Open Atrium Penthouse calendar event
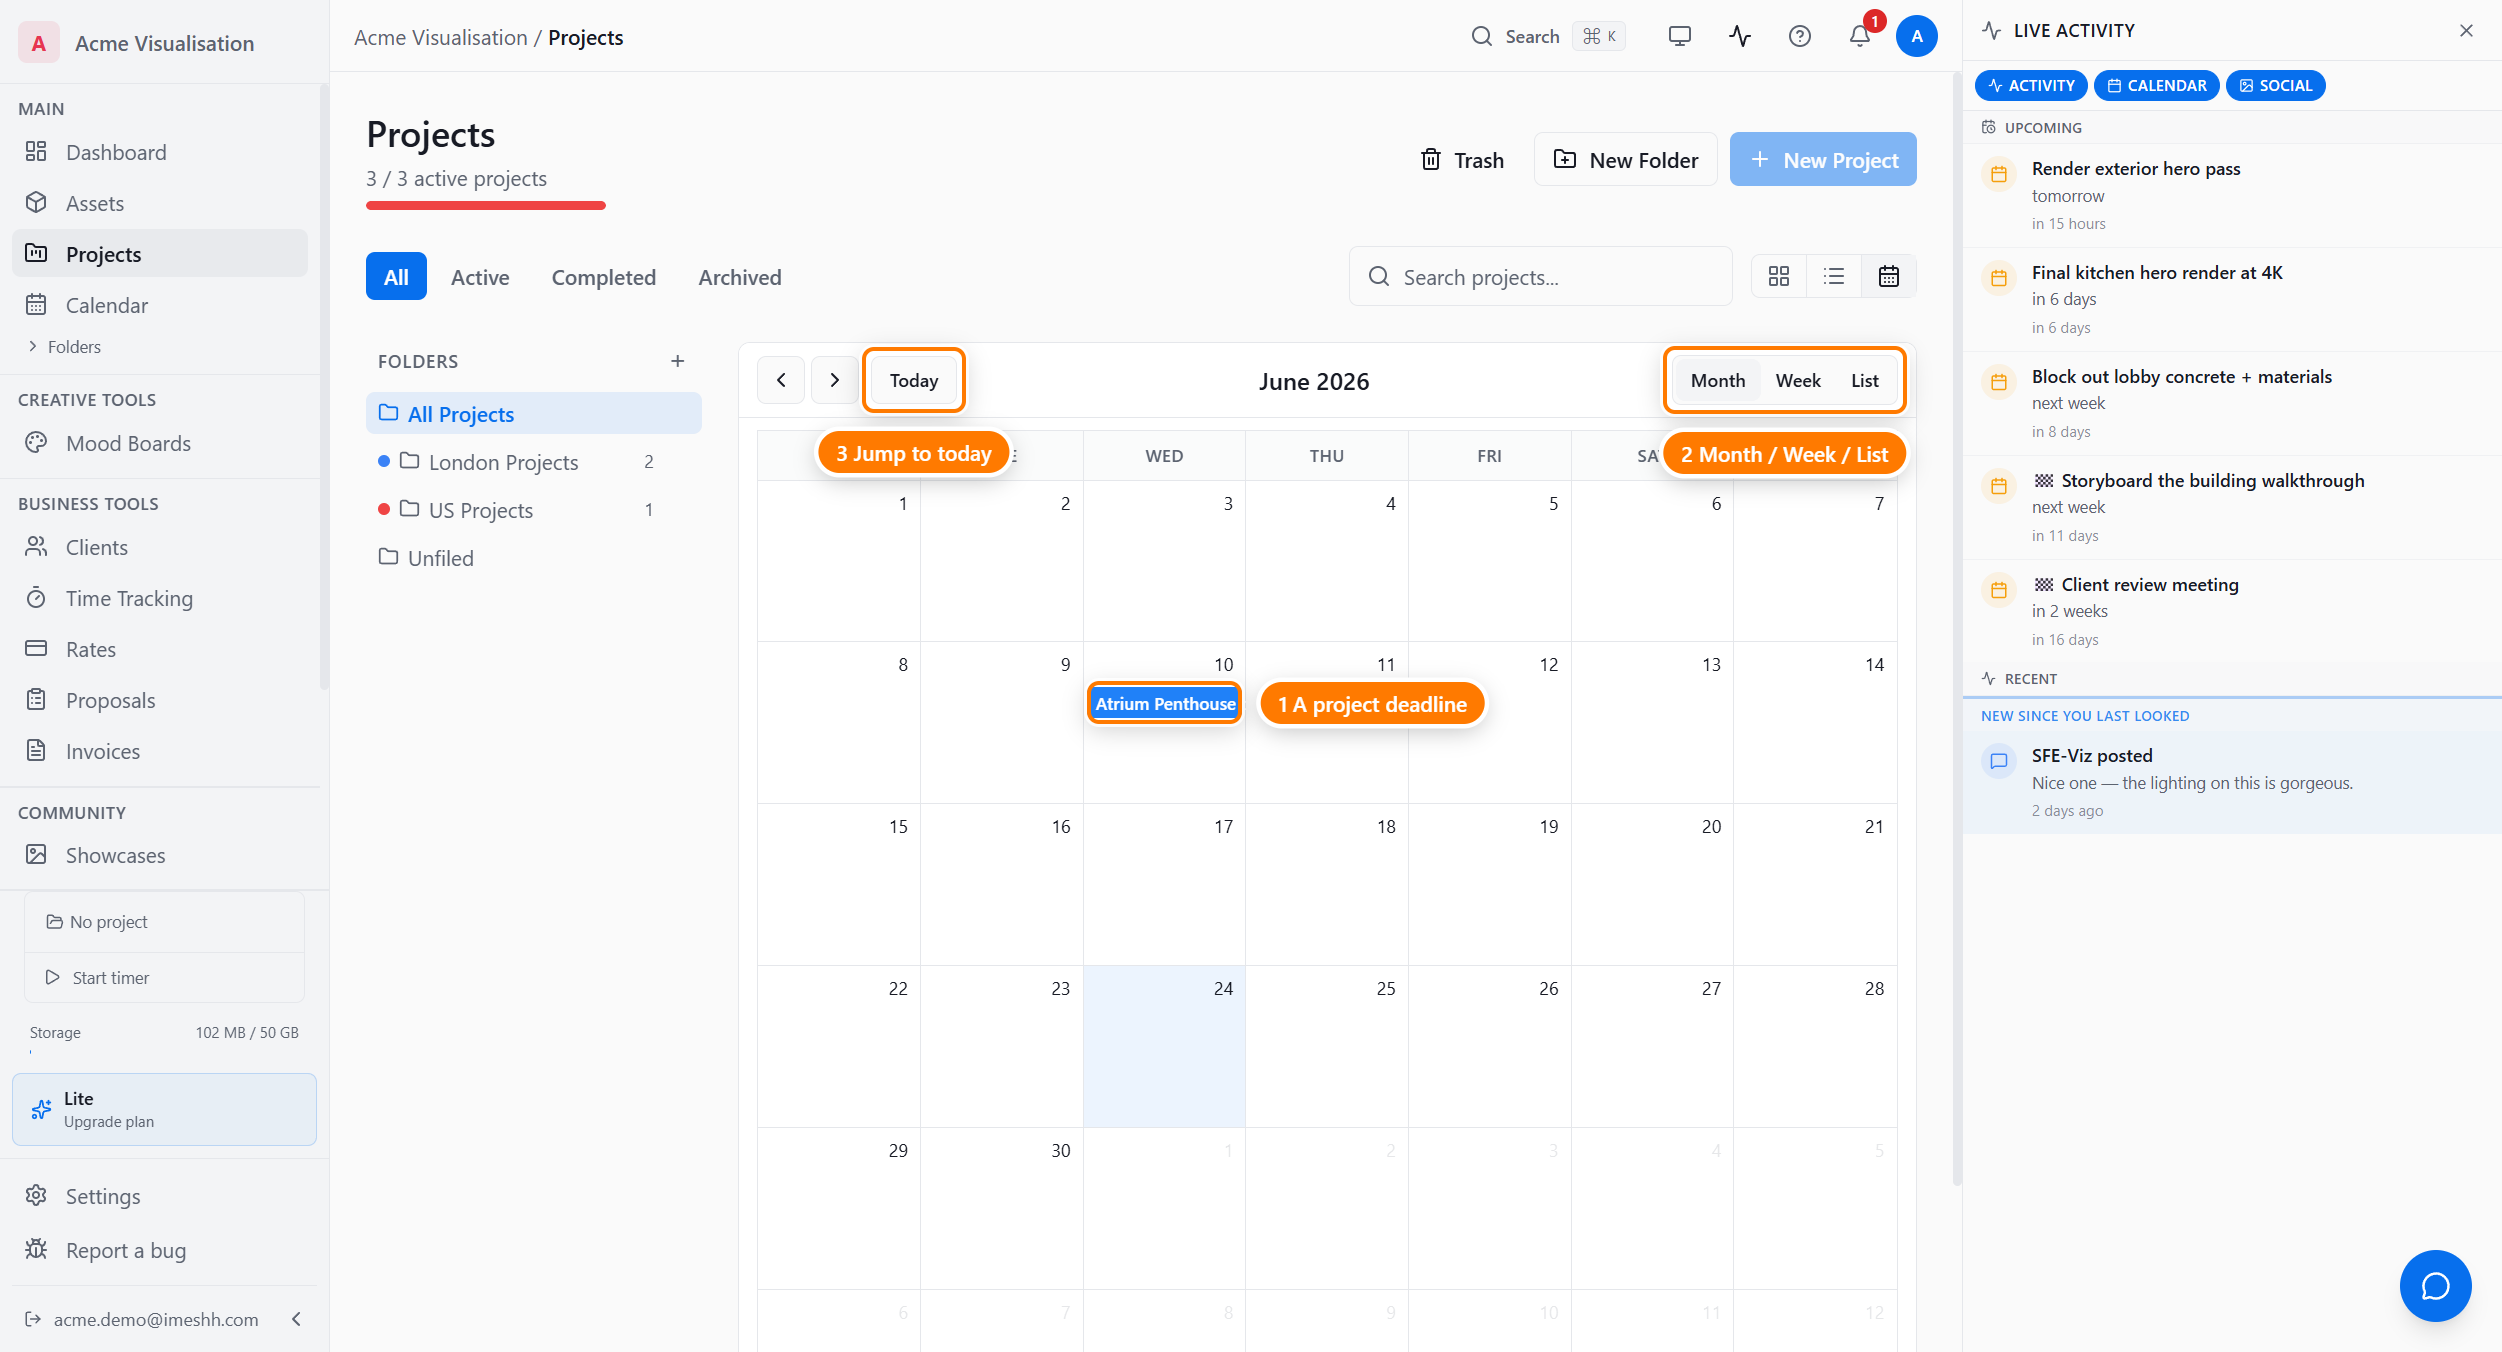The width and height of the screenshot is (2502, 1352). 1165,703
